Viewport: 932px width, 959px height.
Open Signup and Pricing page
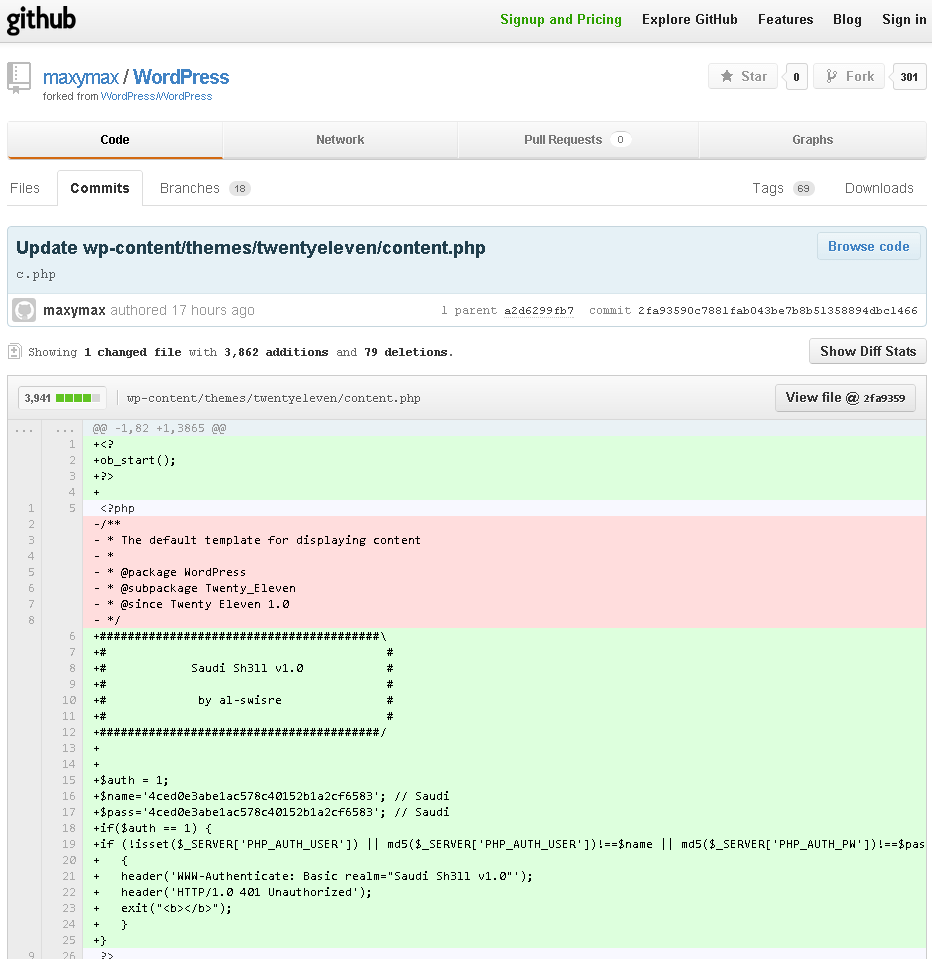[x=561, y=20]
